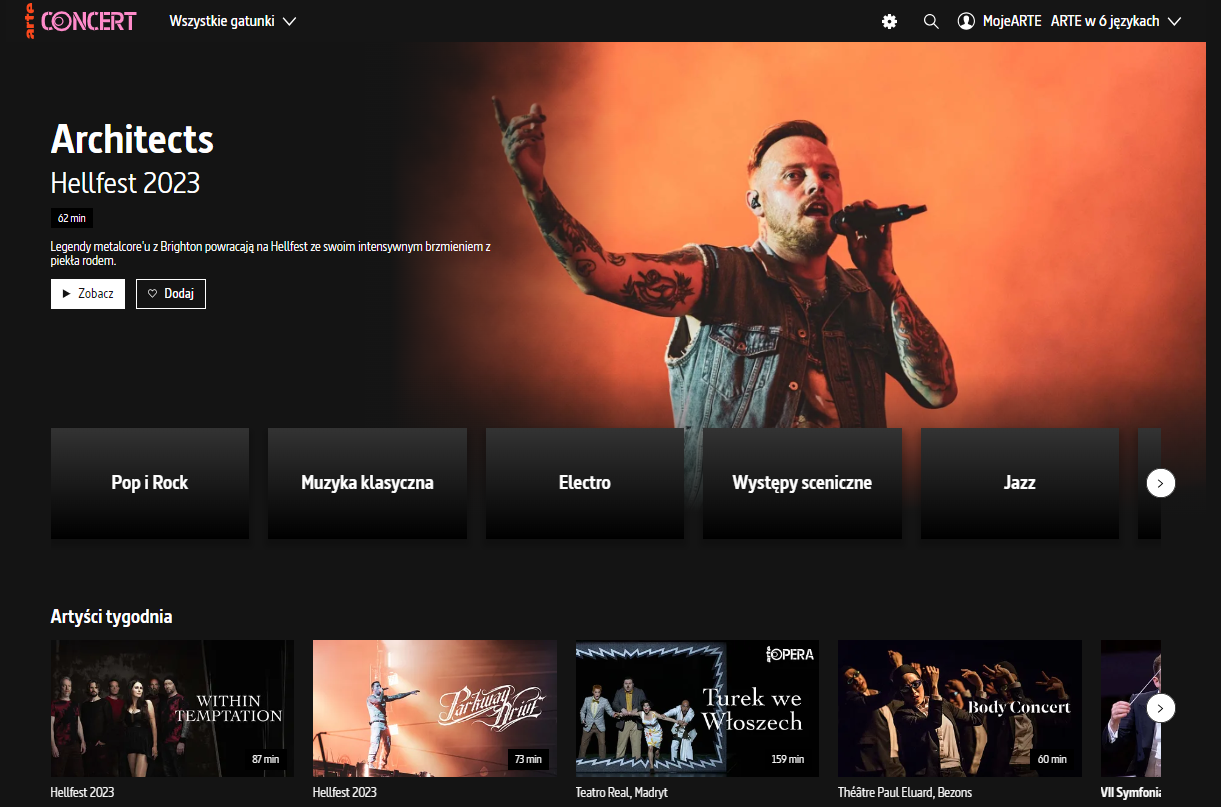
Task: Open the Body Concert thumbnail
Action: (960, 708)
